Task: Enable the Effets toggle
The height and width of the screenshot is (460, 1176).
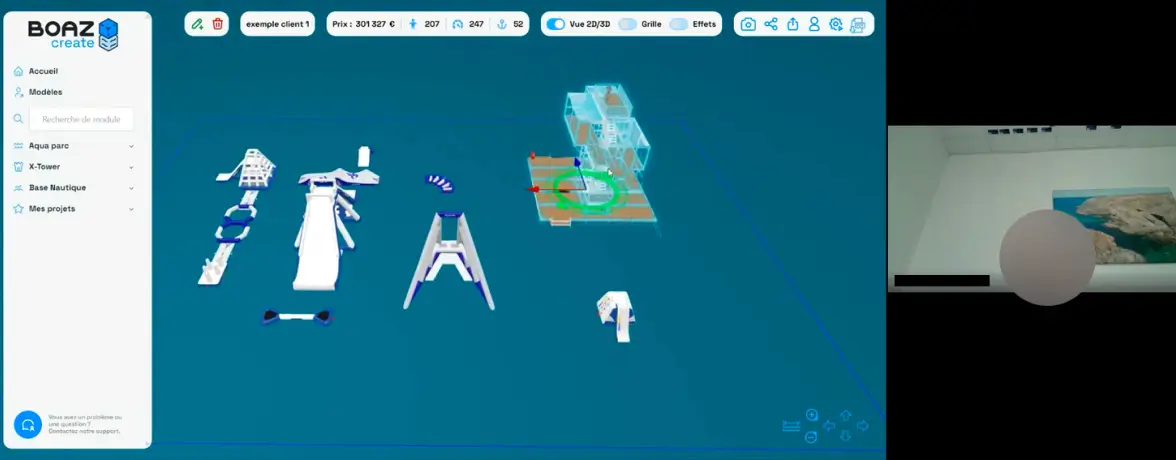Action: (679, 24)
